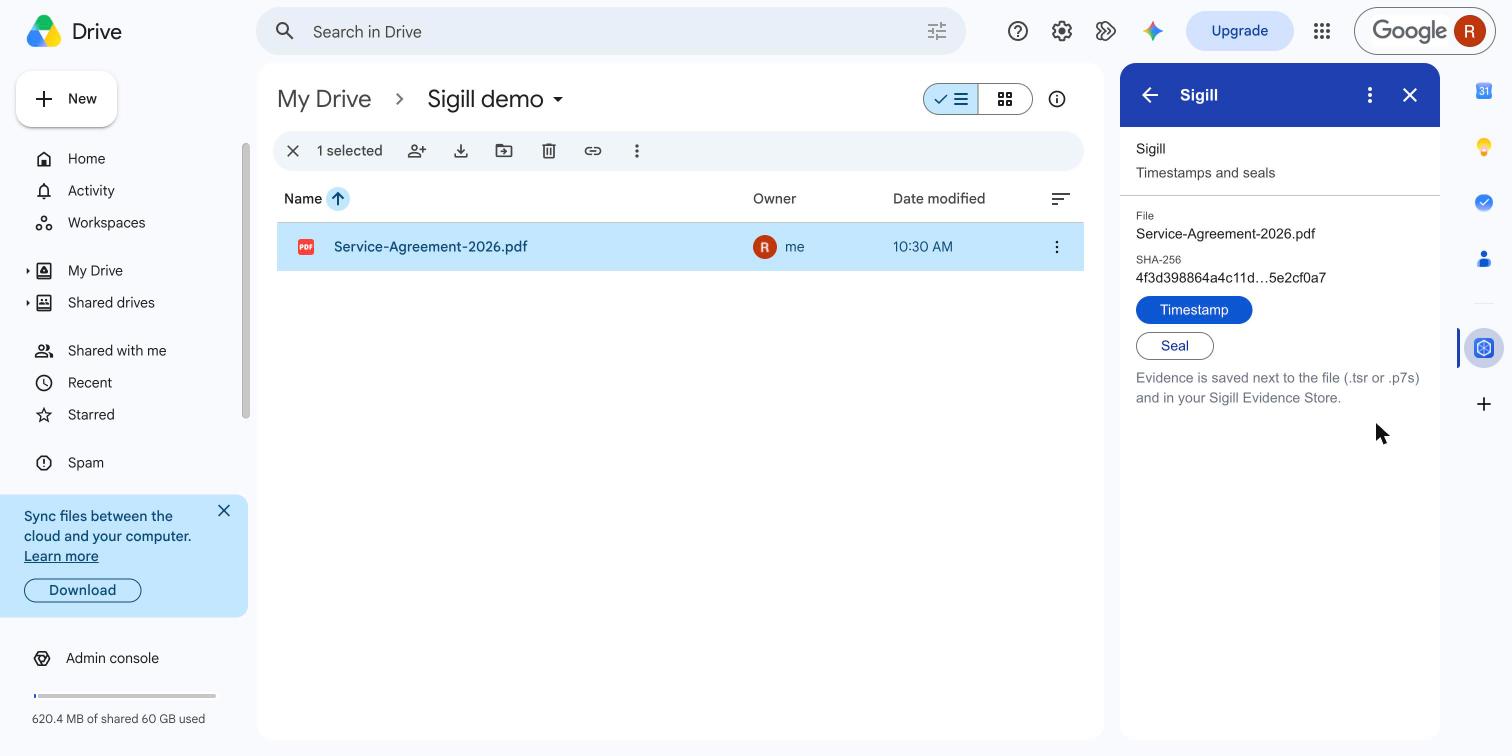Image resolution: width=1512 pixels, height=756 pixels.
Task: Click the Gemini sparkle icon
Action: (x=1153, y=31)
